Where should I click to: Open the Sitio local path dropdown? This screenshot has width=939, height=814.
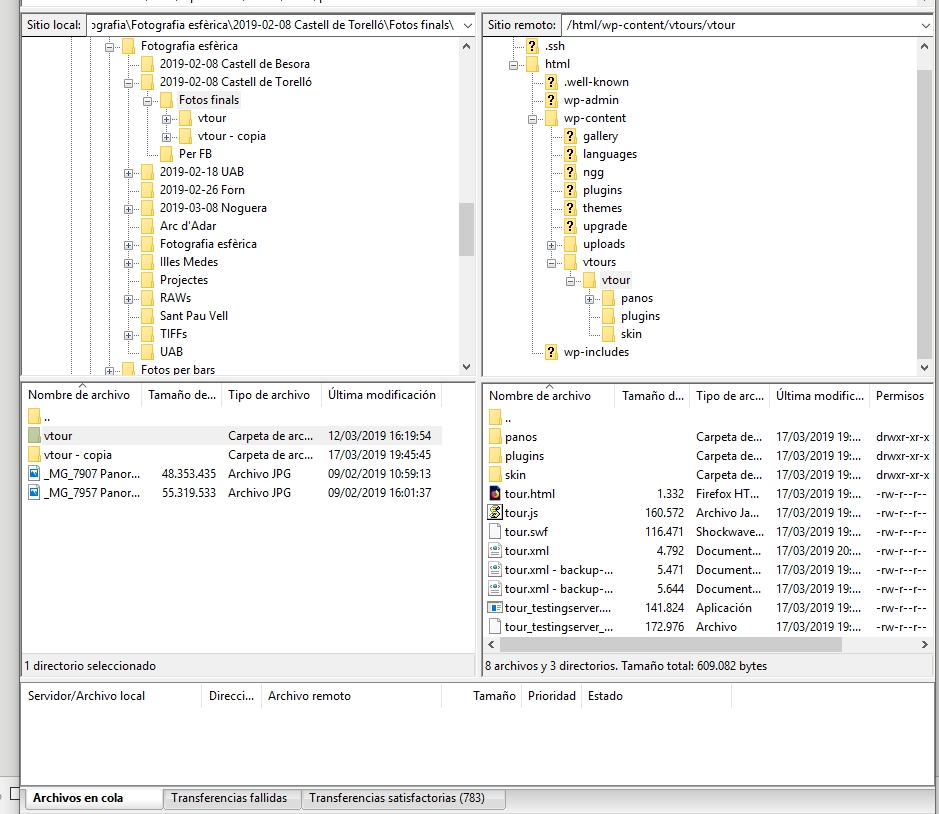[x=468, y=24]
